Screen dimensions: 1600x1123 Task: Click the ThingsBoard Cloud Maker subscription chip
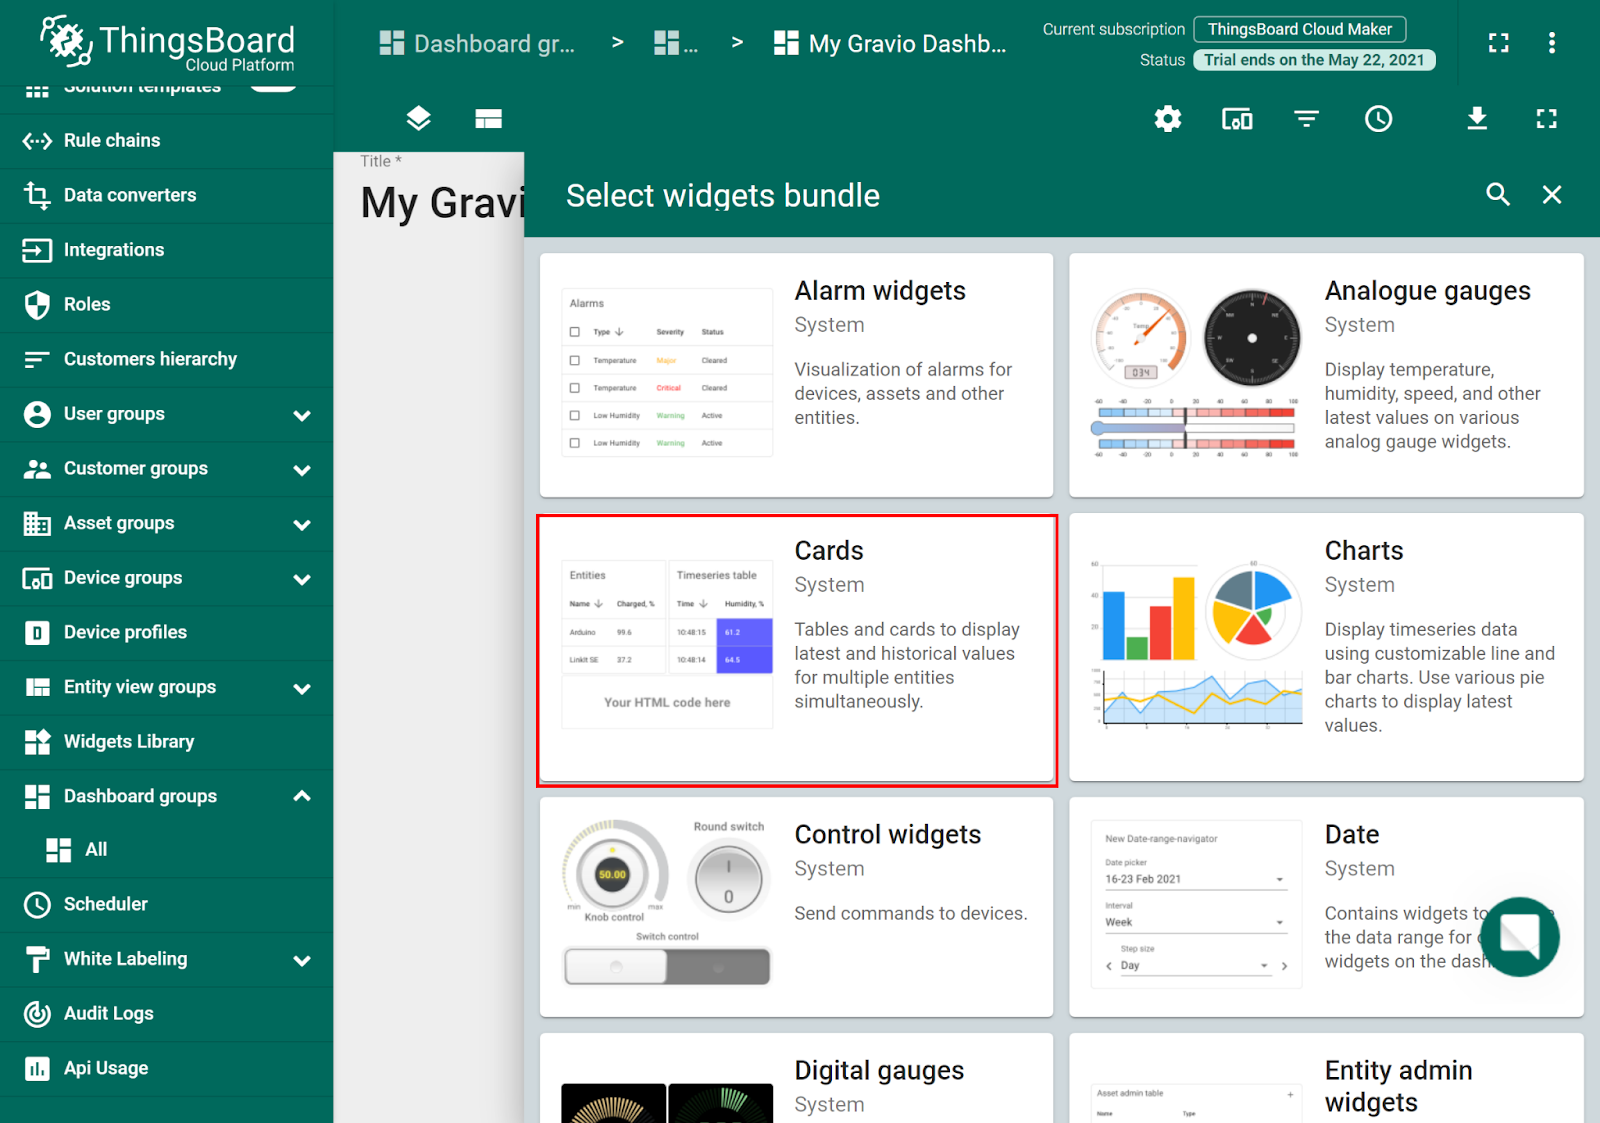[x=1299, y=29]
